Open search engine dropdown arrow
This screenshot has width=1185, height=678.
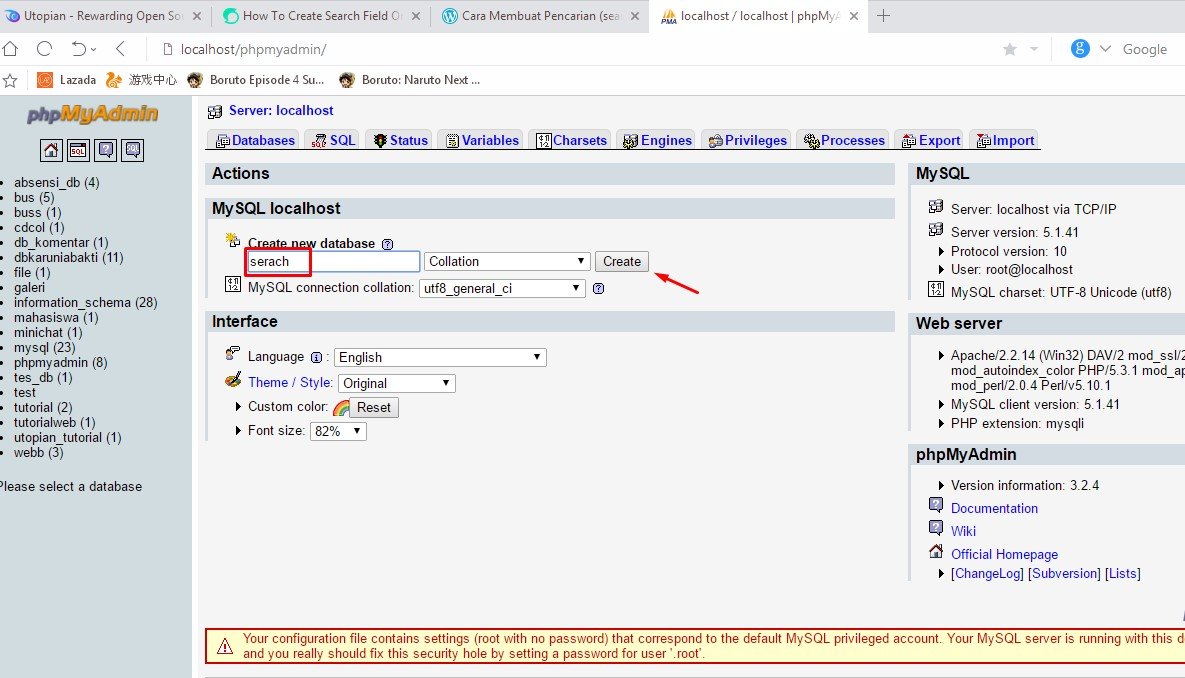1105,49
